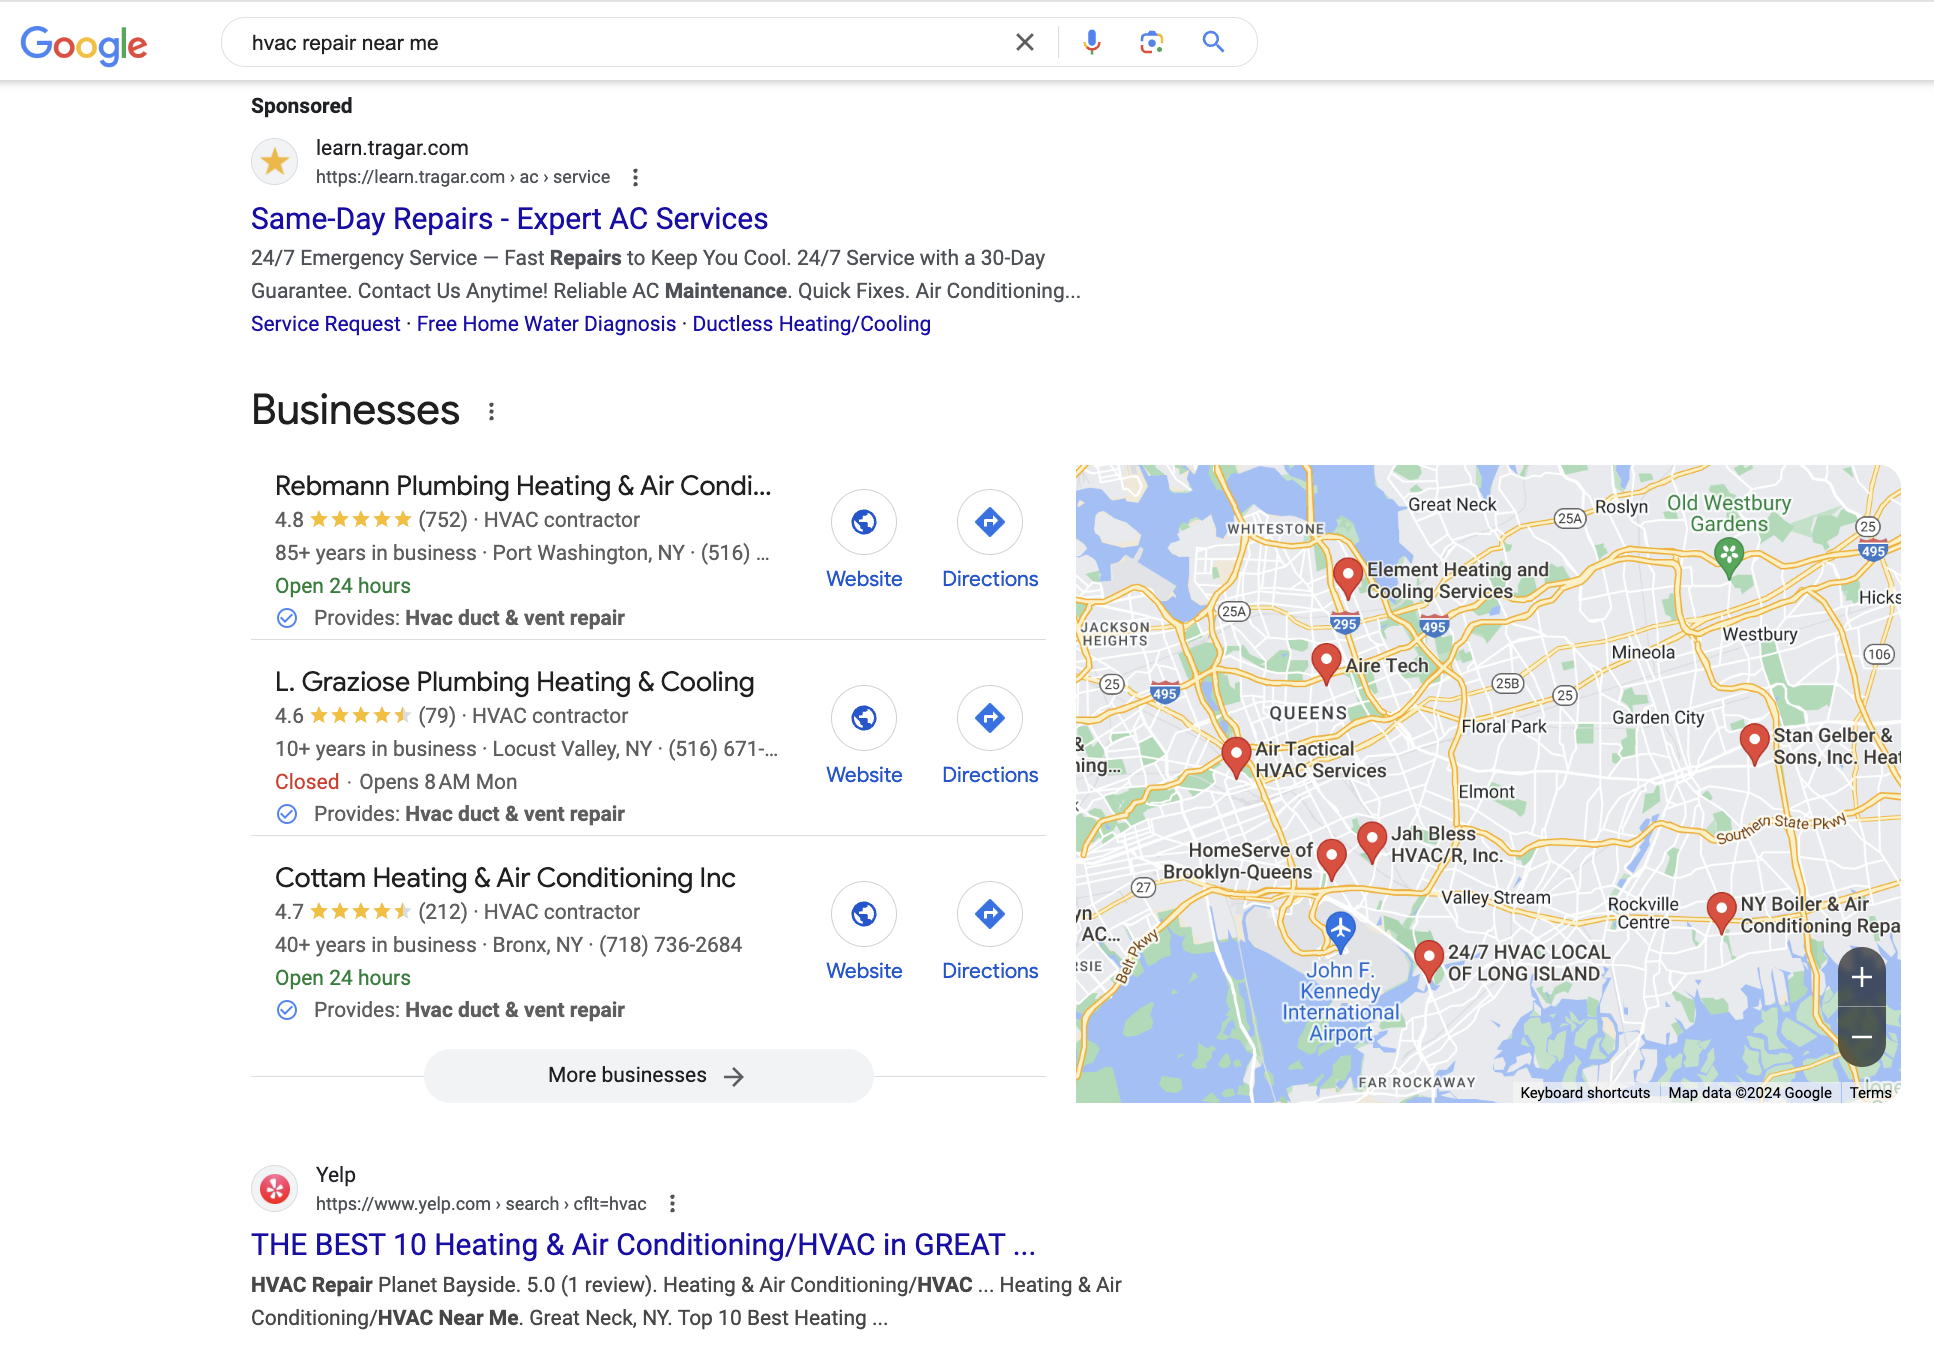This screenshot has height=1358, width=1934.
Task: Click Element Heating and Cooling map pin
Action: (x=1347, y=578)
